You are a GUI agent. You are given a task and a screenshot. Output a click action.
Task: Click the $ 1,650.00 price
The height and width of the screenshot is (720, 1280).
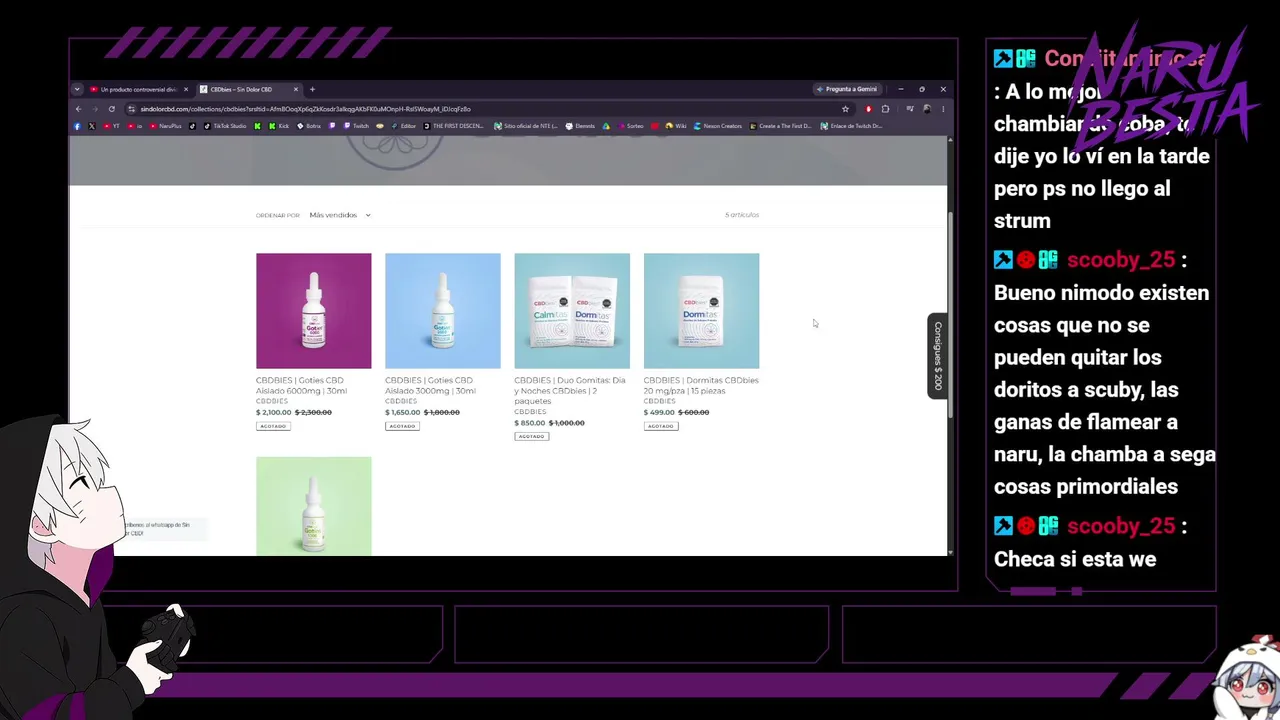coord(403,412)
